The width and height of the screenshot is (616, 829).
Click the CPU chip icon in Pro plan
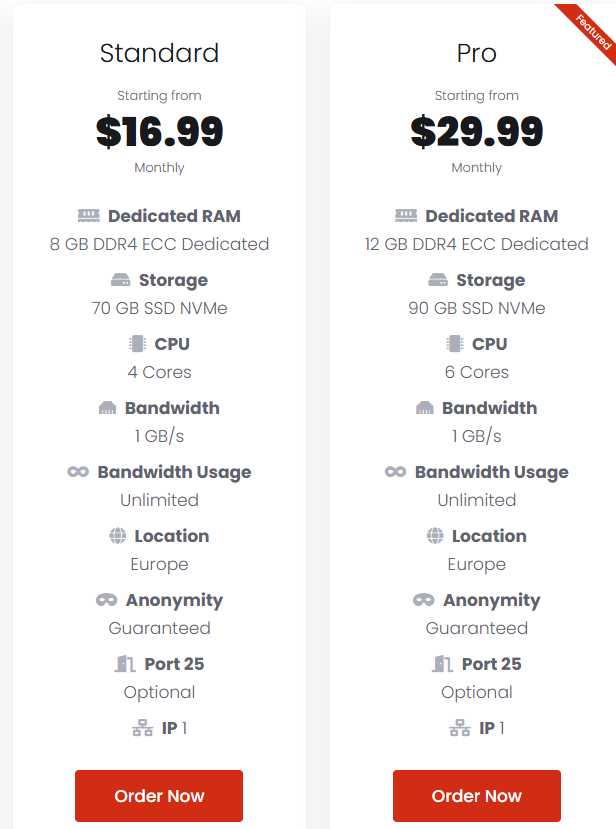455,344
